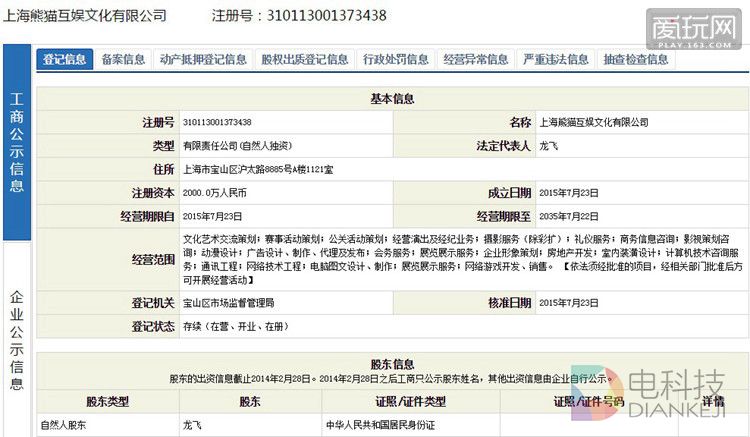
Task: Select 工商公示信息 in the left sidebar
Action: pyautogui.click(x=17, y=143)
